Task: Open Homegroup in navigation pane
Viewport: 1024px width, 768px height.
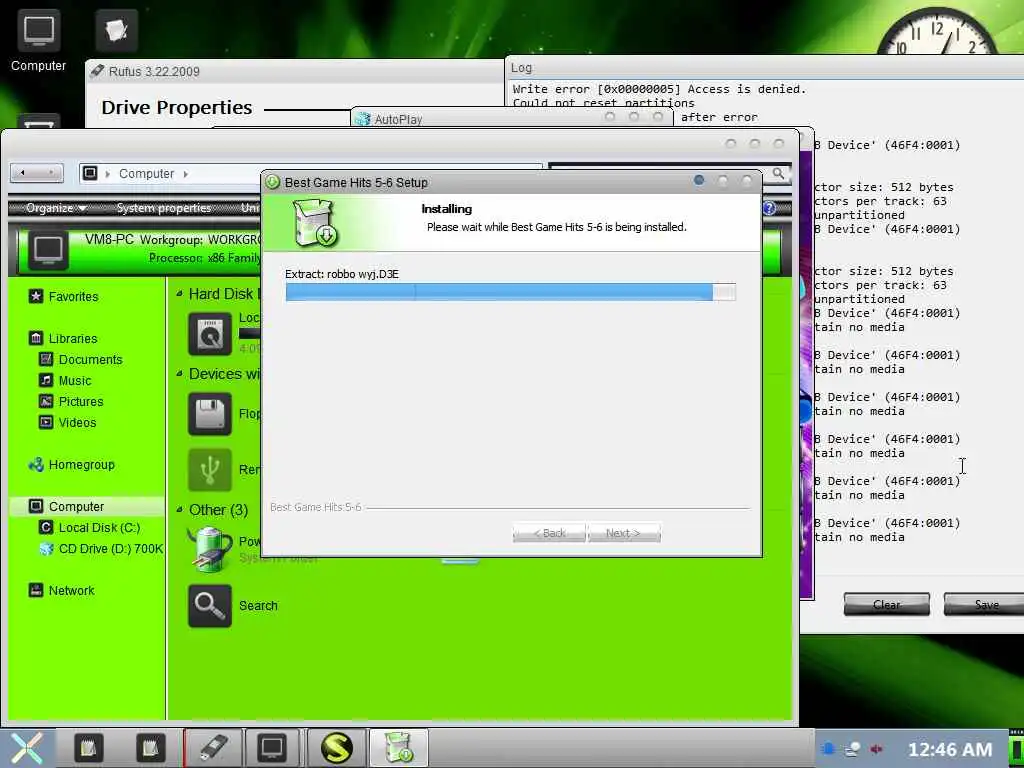Action: coord(81,464)
